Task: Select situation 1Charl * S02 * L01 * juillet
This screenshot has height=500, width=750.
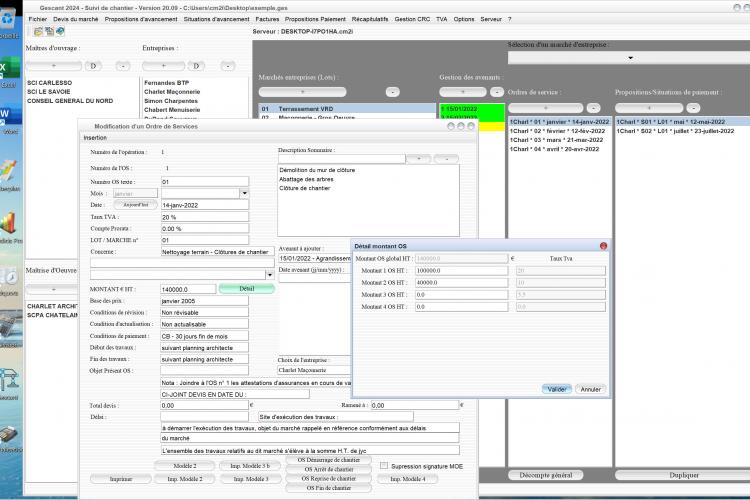Action: tap(675, 131)
